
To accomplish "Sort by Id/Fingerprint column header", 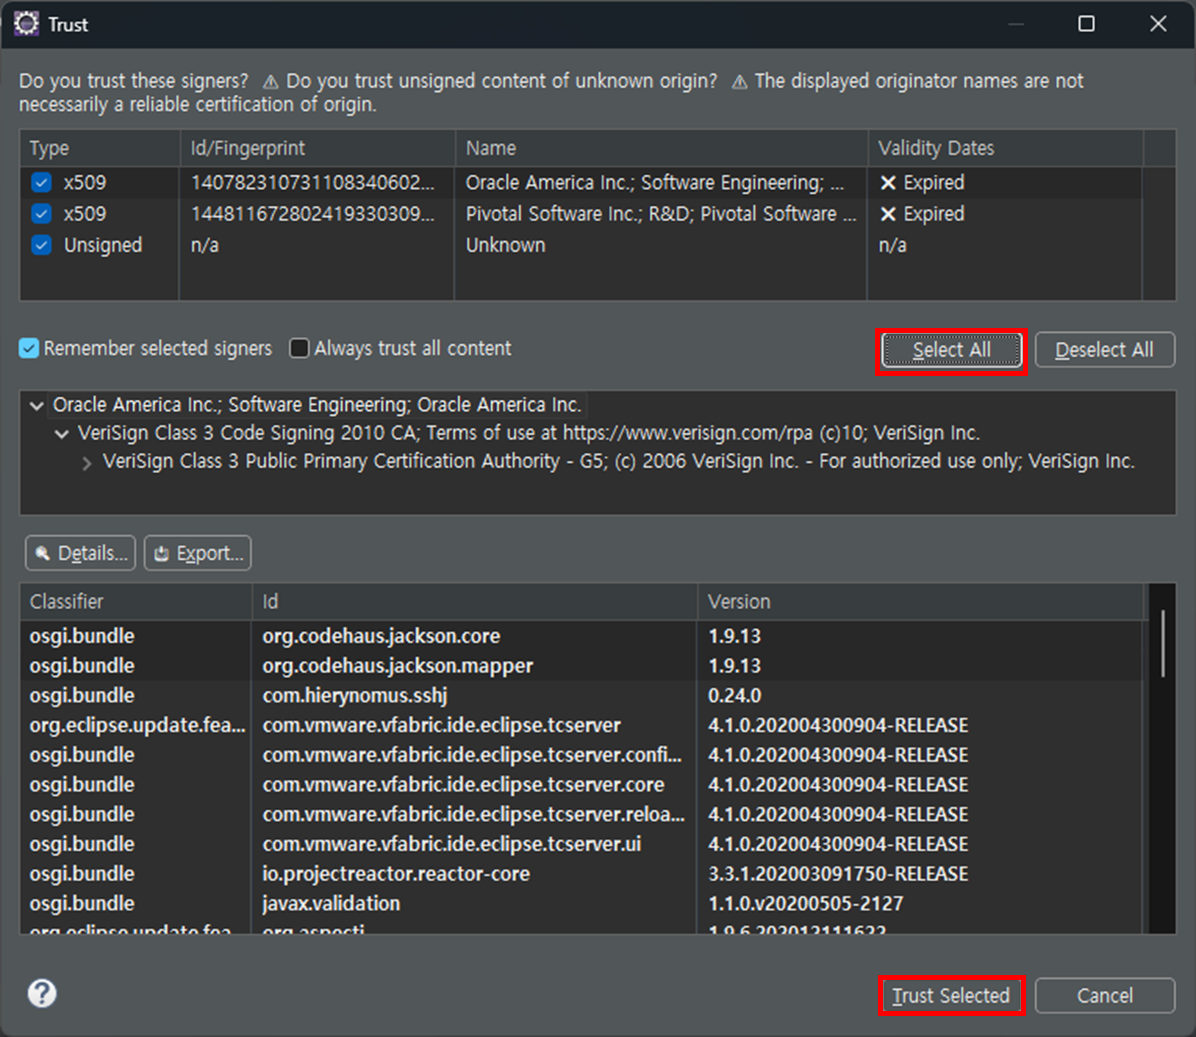I will pos(317,148).
